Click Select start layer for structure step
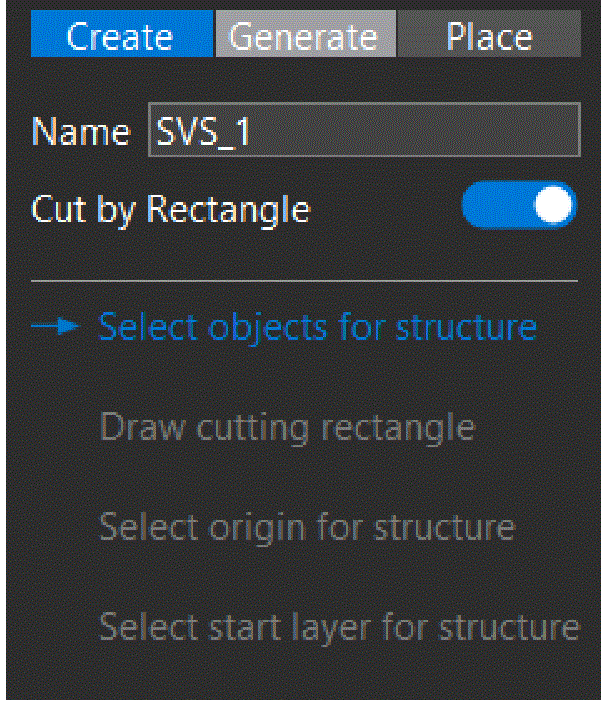This screenshot has width=601, height=702. (339, 628)
